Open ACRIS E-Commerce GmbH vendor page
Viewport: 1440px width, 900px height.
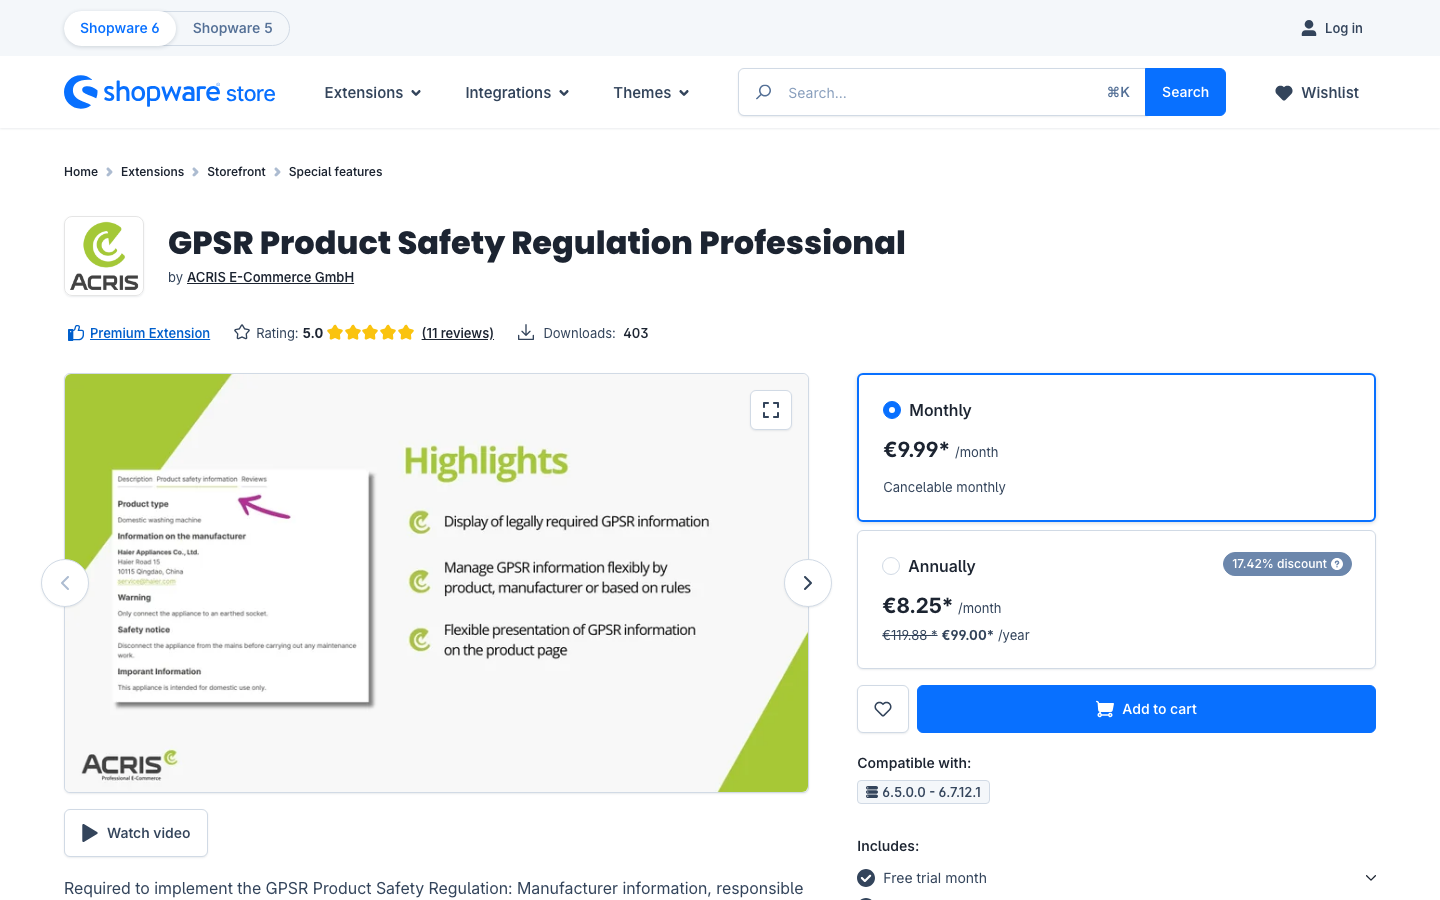(x=270, y=277)
